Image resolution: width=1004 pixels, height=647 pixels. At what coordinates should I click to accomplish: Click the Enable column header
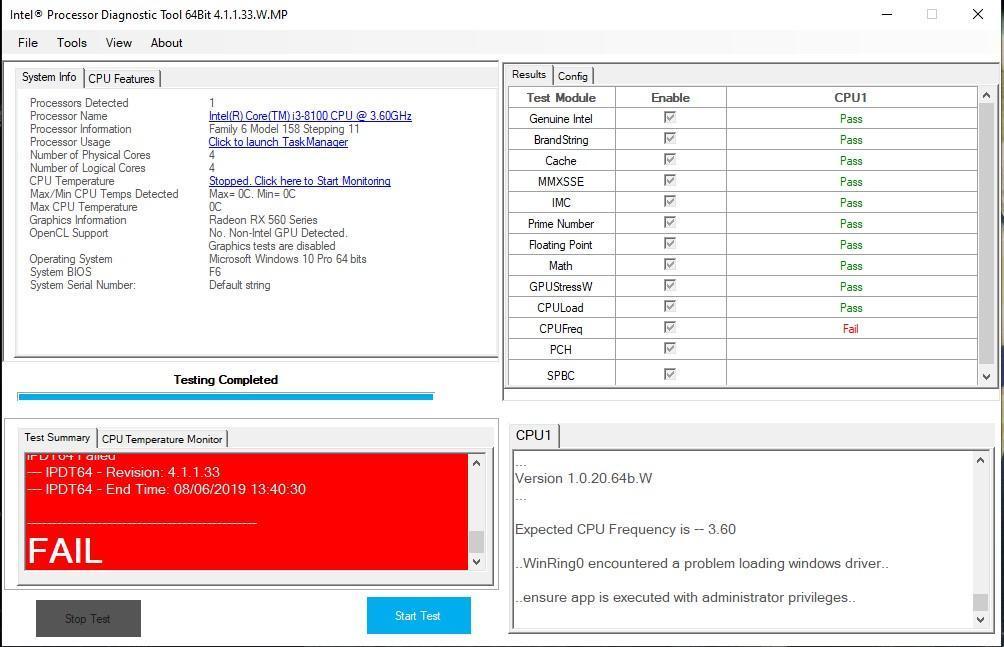[670, 97]
